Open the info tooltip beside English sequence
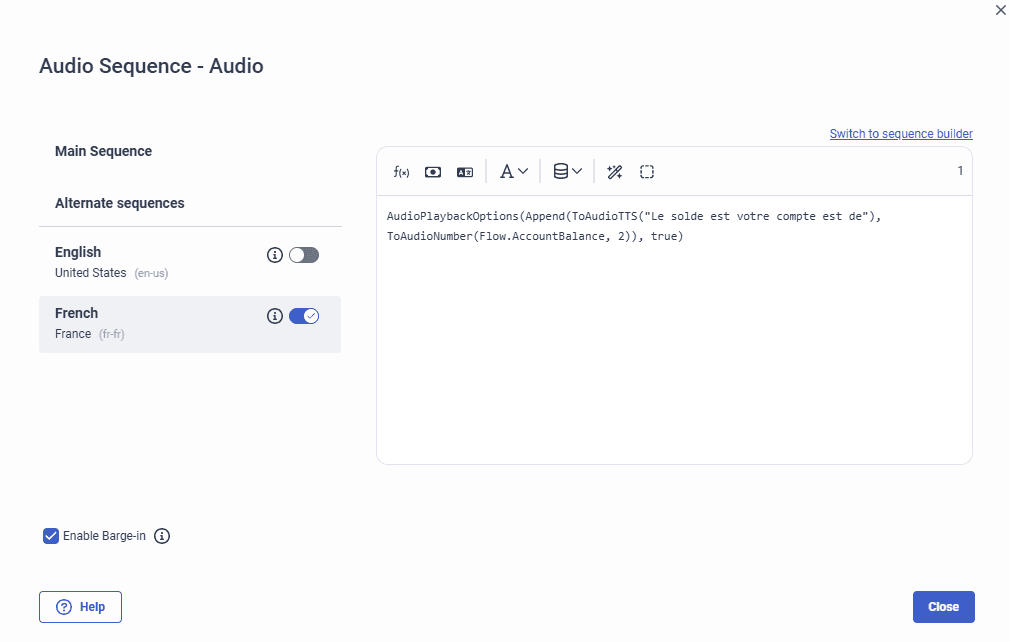The image size is (1010, 642). [x=275, y=255]
